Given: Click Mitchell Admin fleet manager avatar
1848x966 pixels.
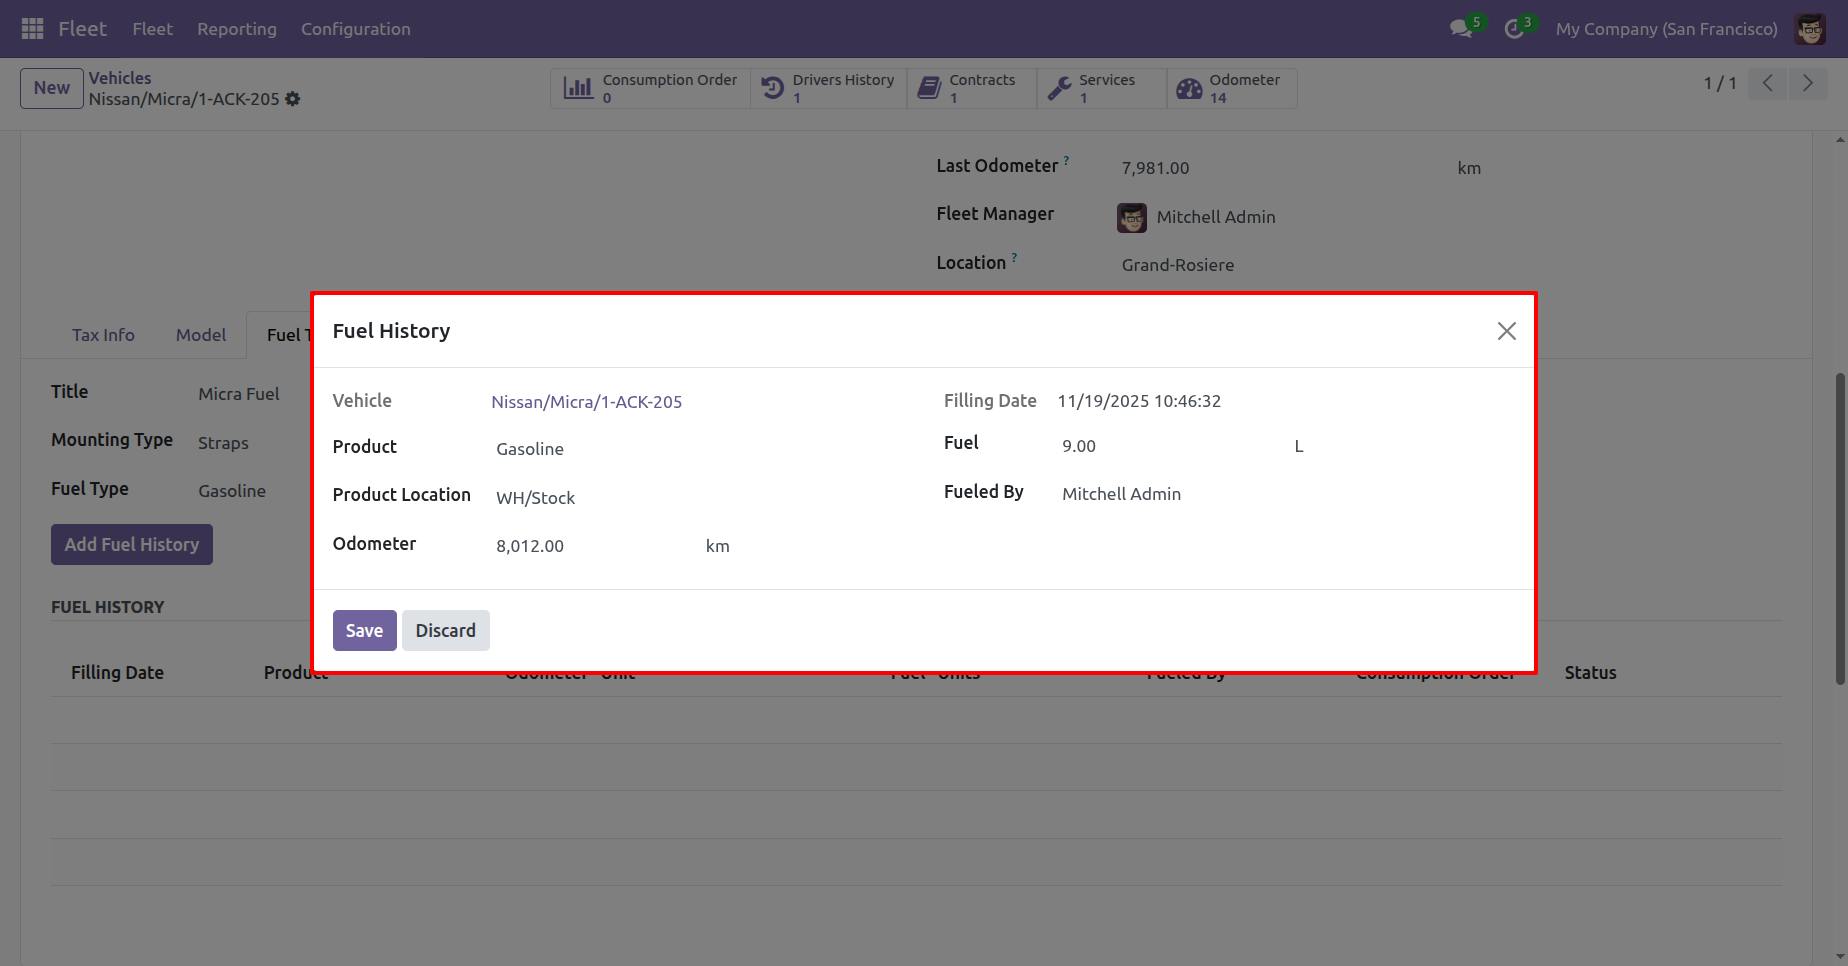Looking at the screenshot, I should pyautogui.click(x=1132, y=217).
